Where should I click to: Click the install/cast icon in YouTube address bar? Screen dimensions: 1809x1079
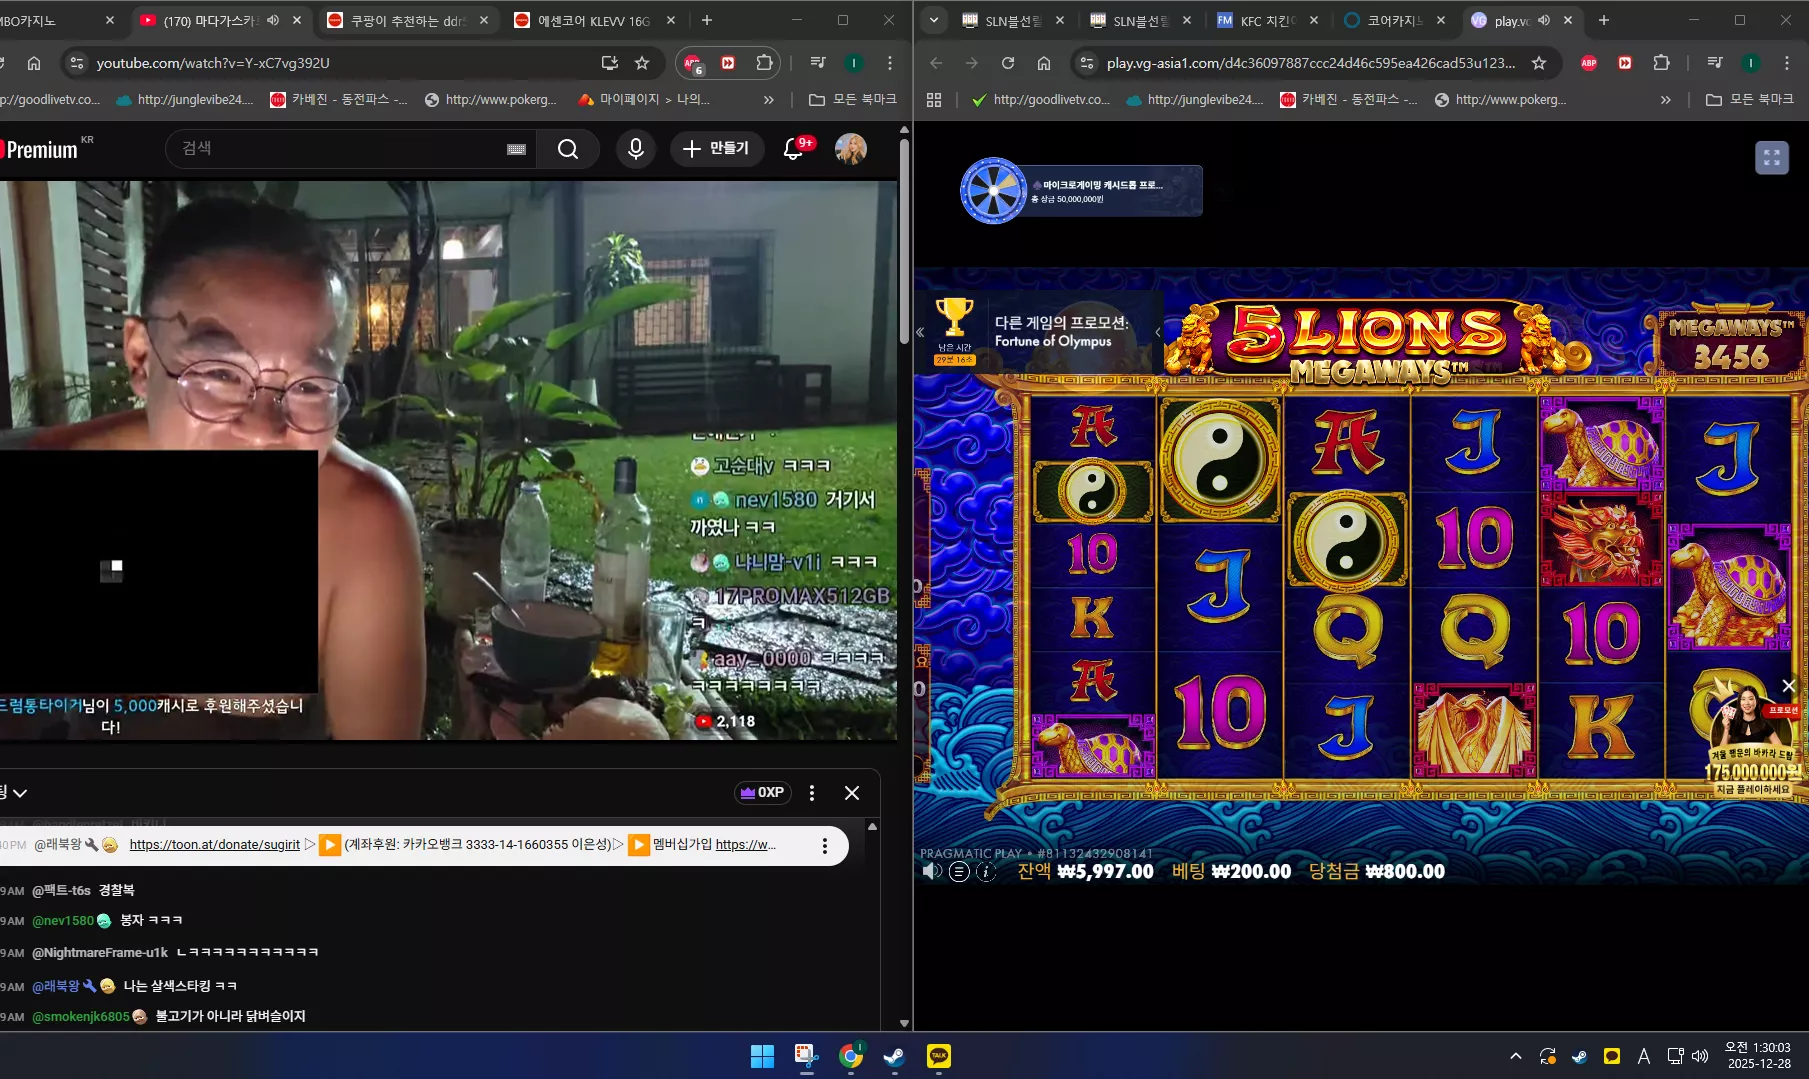[x=609, y=63]
